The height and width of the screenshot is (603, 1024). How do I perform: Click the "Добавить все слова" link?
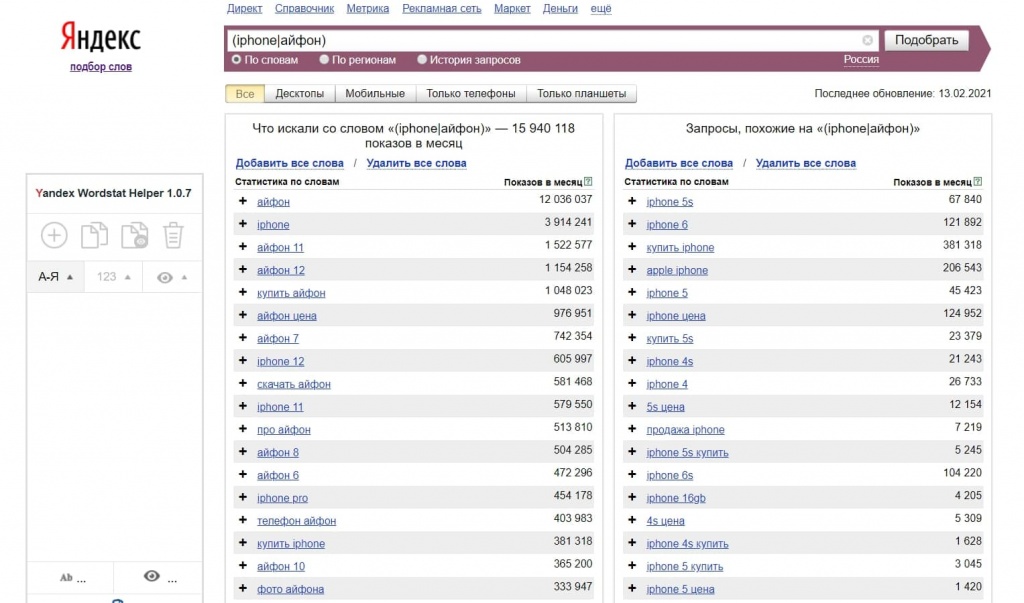coord(287,162)
